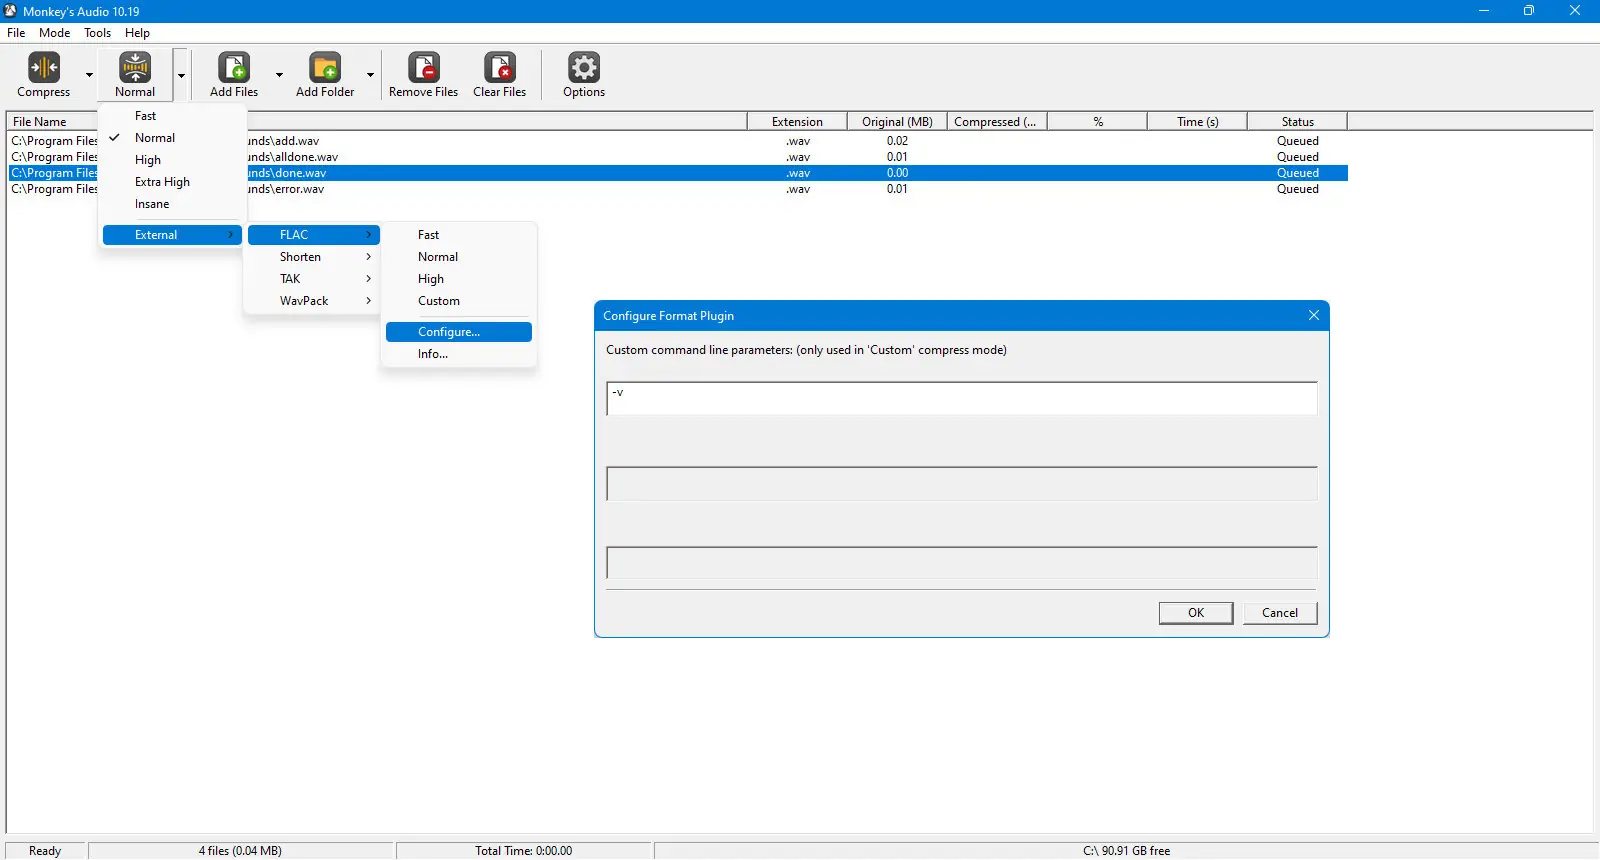The width and height of the screenshot is (1600, 860).
Task: Open the Shorten submenu
Action: [314, 257]
